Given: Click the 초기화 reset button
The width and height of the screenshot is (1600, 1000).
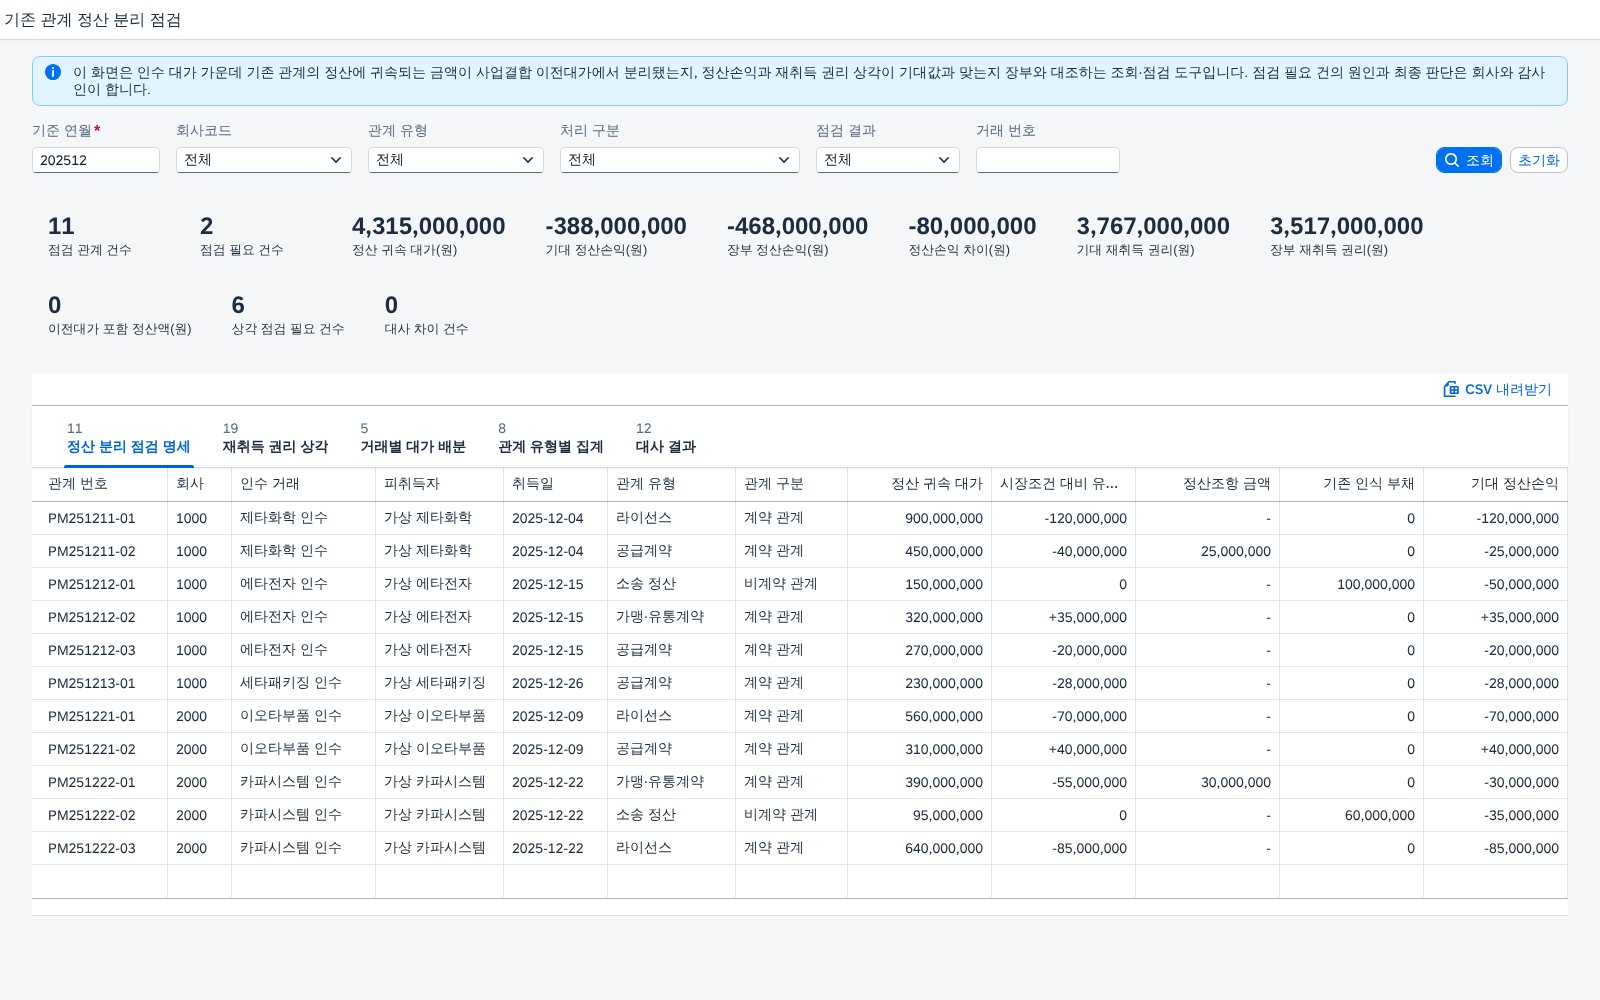Looking at the screenshot, I should pos(1538,160).
